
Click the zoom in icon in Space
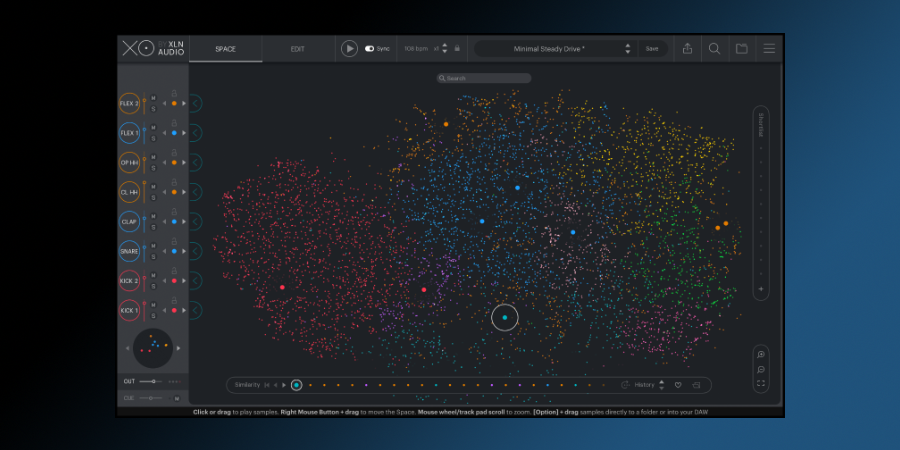click(x=761, y=355)
